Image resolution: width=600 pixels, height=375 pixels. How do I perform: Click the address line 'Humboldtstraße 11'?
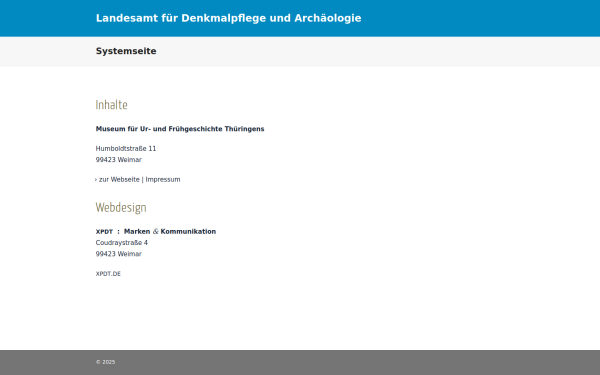[126, 148]
